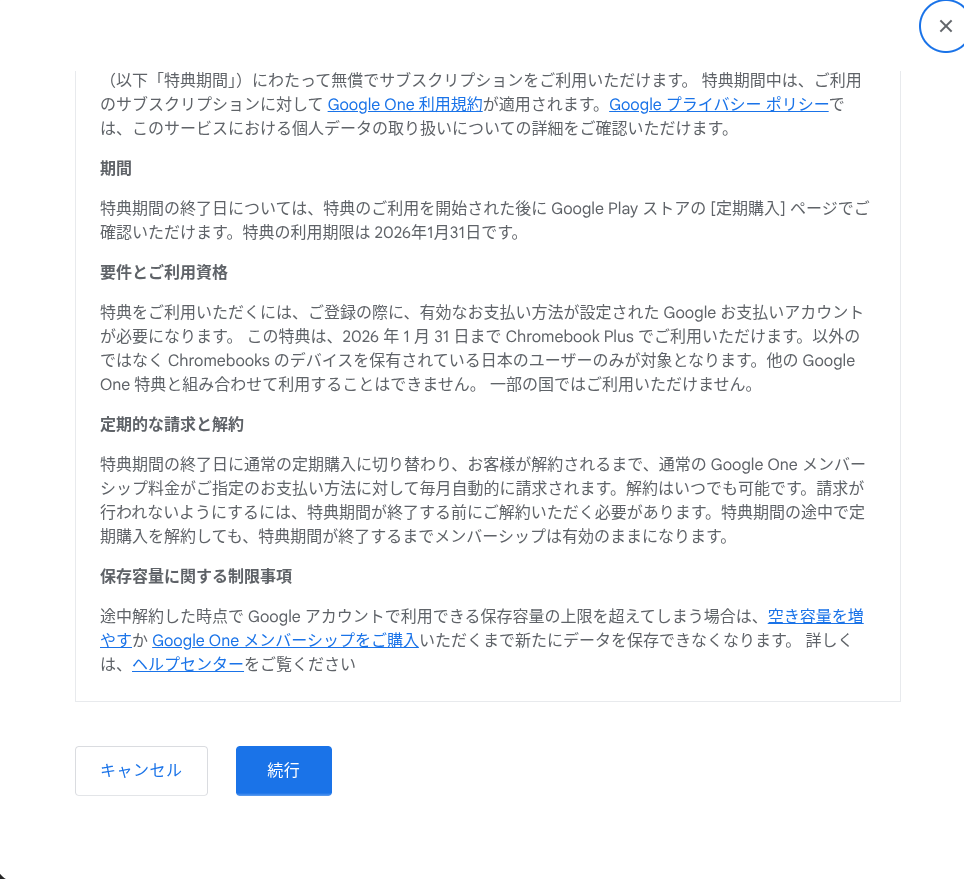Click the Chromebook Plus text in requirements
The height and width of the screenshot is (879, 964).
click(x=569, y=336)
